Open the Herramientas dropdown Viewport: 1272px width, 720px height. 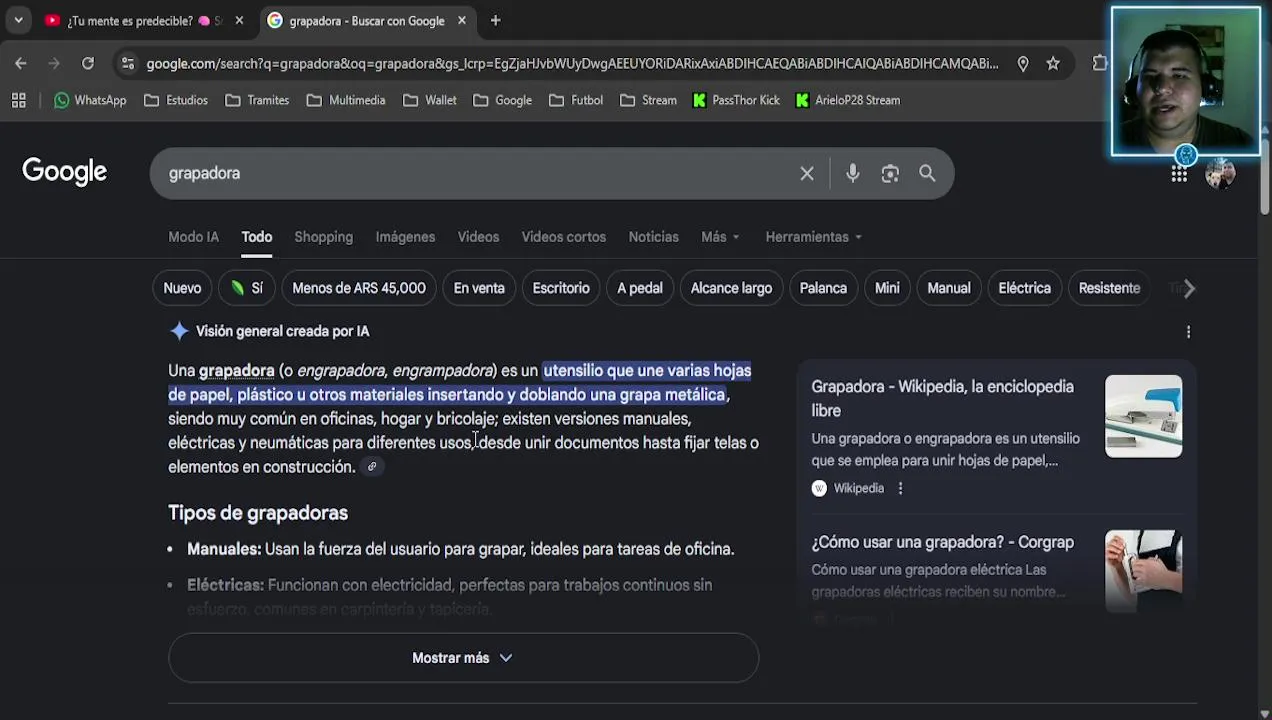[x=813, y=237]
